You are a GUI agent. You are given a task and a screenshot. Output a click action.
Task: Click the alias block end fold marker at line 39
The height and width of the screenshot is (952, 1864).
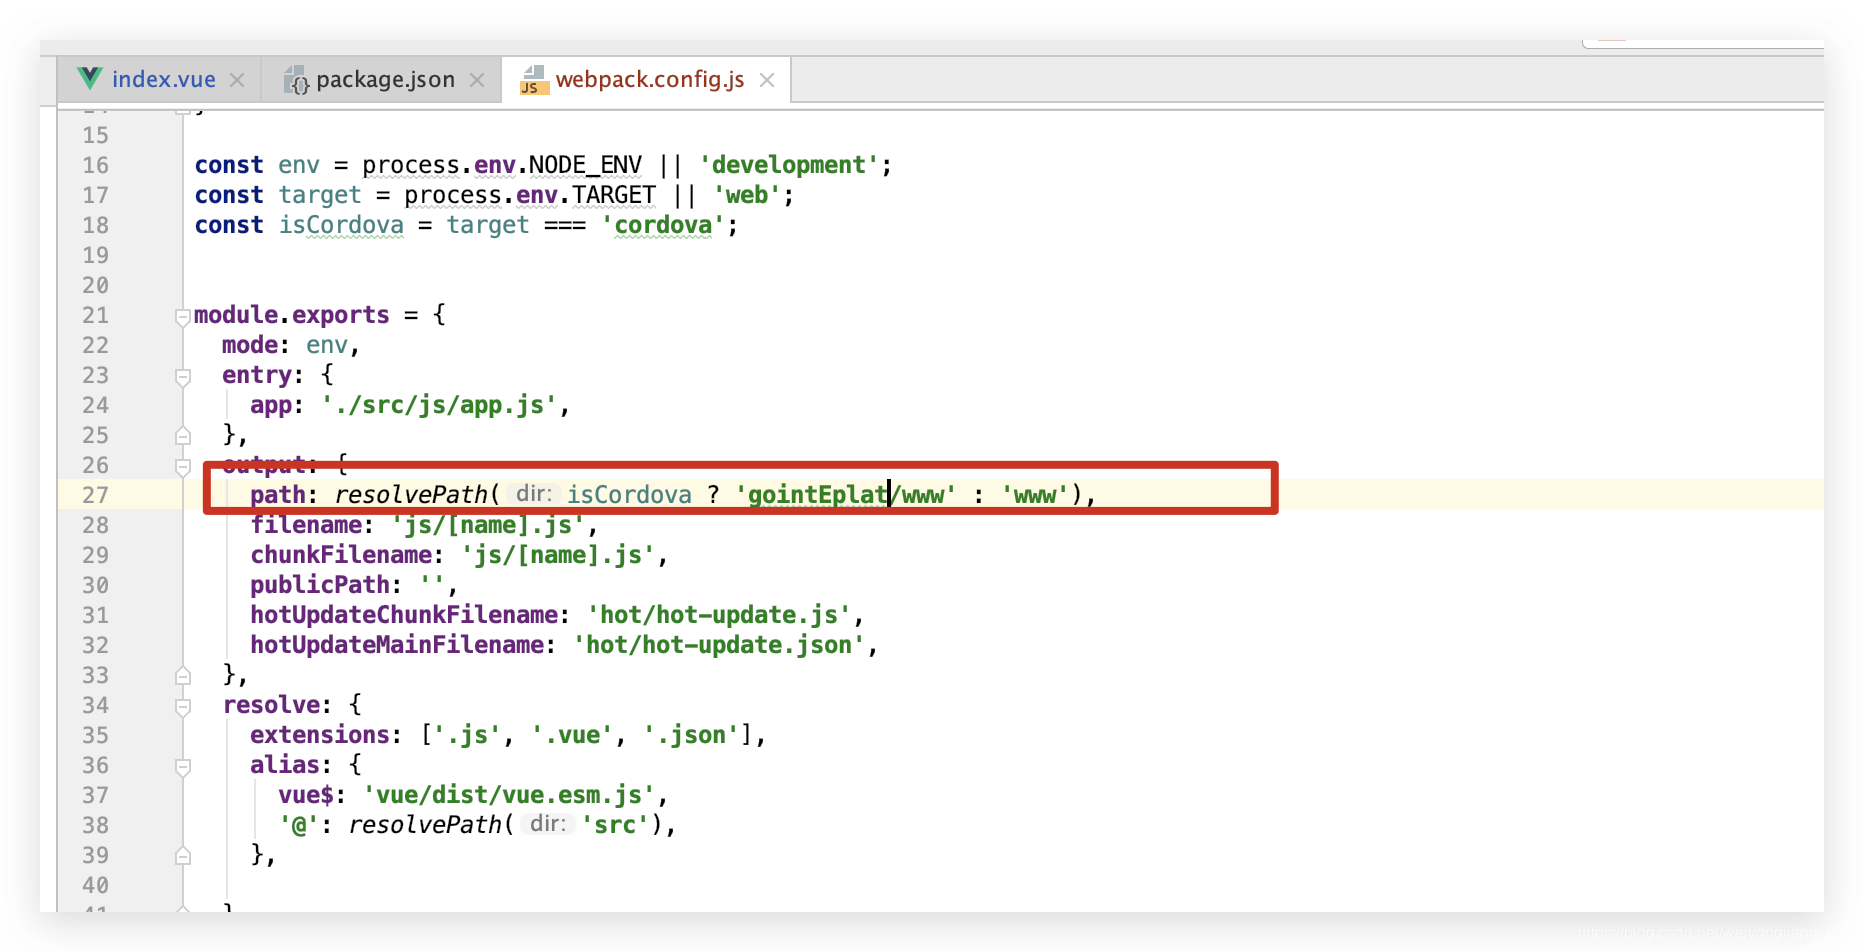tap(183, 856)
